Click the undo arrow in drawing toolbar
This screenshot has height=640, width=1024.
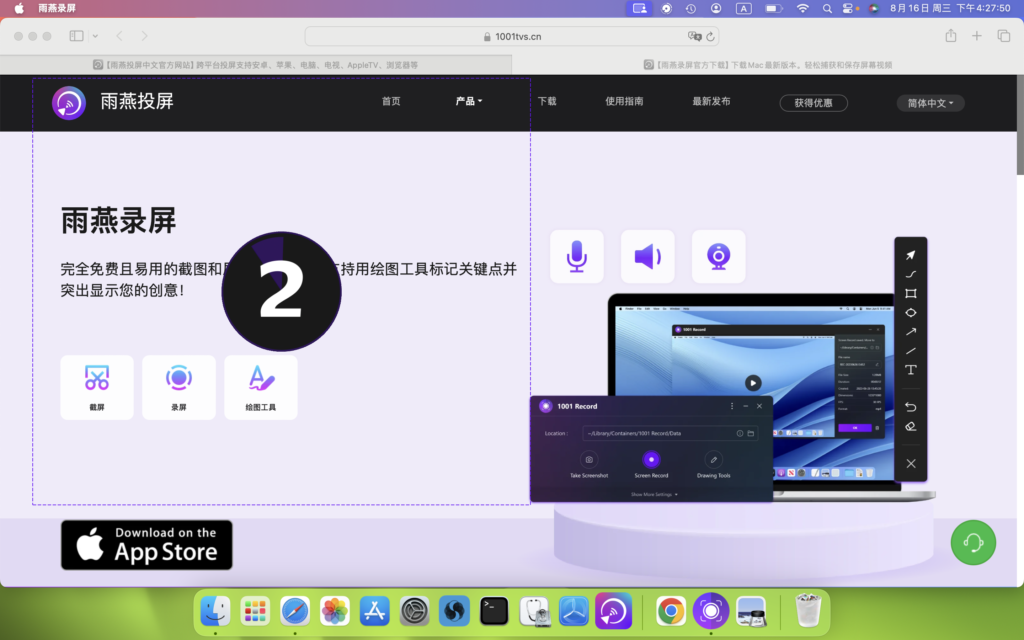(911, 407)
